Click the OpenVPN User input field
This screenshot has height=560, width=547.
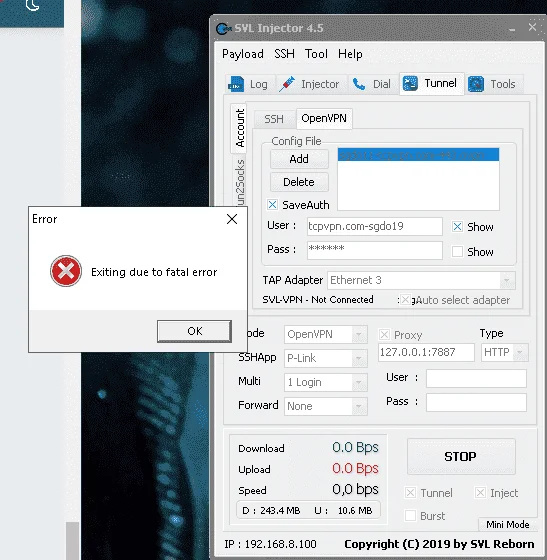coord(375,226)
